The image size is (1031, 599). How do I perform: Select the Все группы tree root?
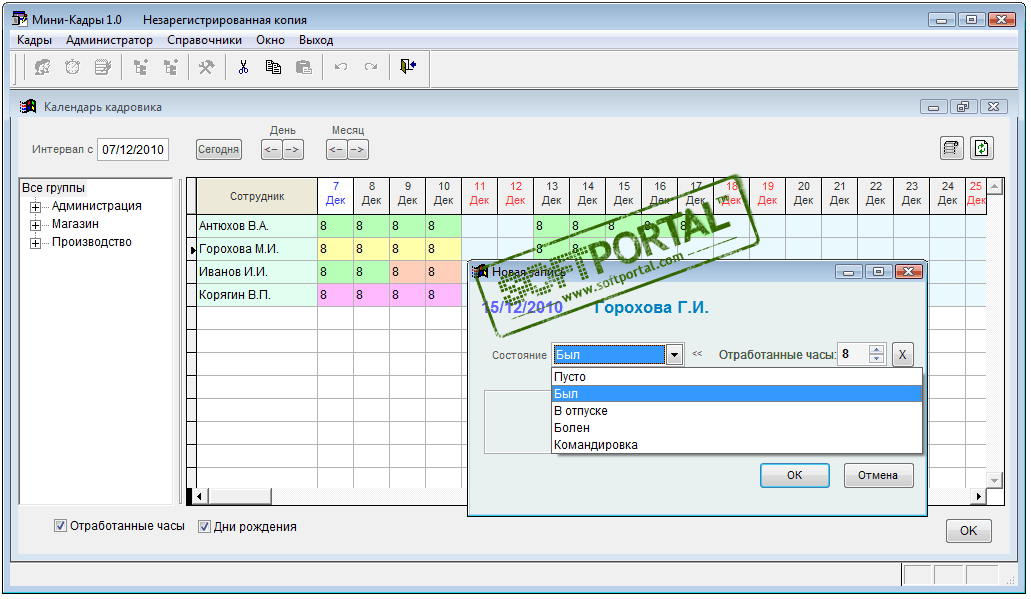pos(53,188)
